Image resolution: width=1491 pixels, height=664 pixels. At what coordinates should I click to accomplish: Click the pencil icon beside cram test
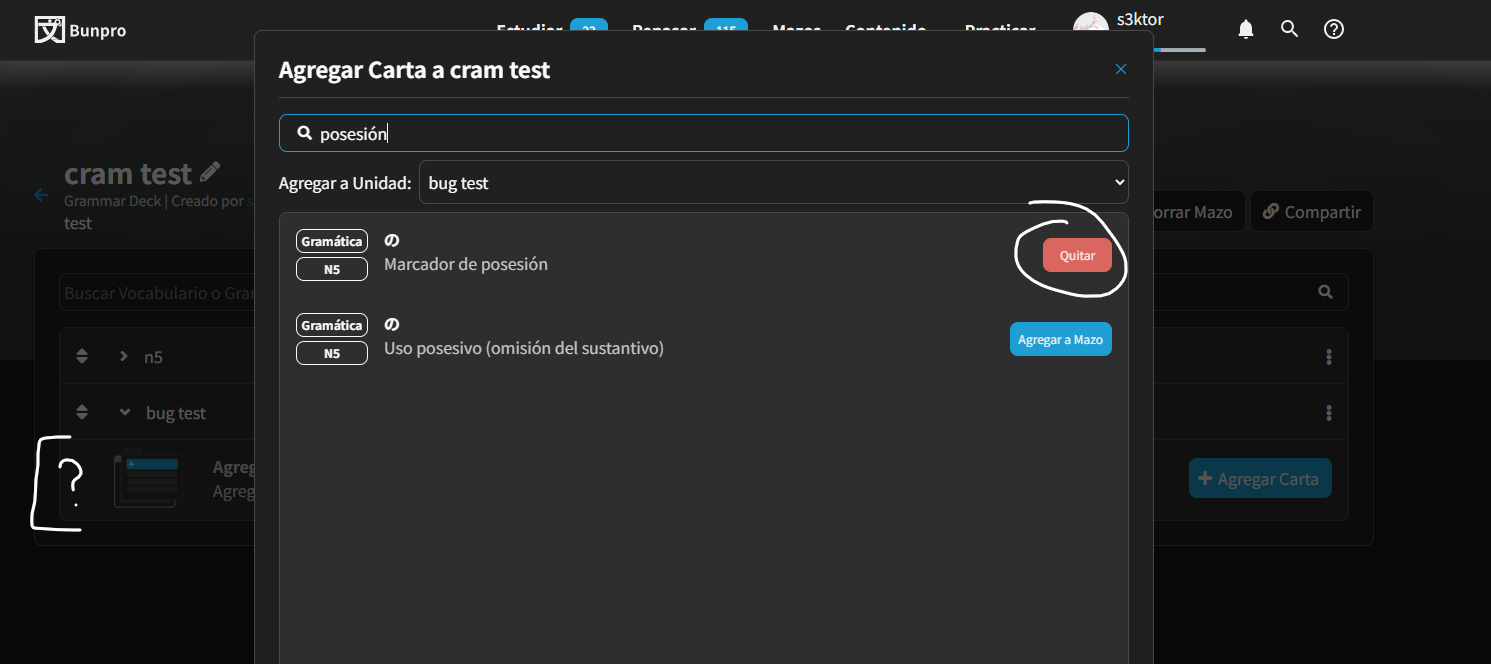(x=210, y=172)
